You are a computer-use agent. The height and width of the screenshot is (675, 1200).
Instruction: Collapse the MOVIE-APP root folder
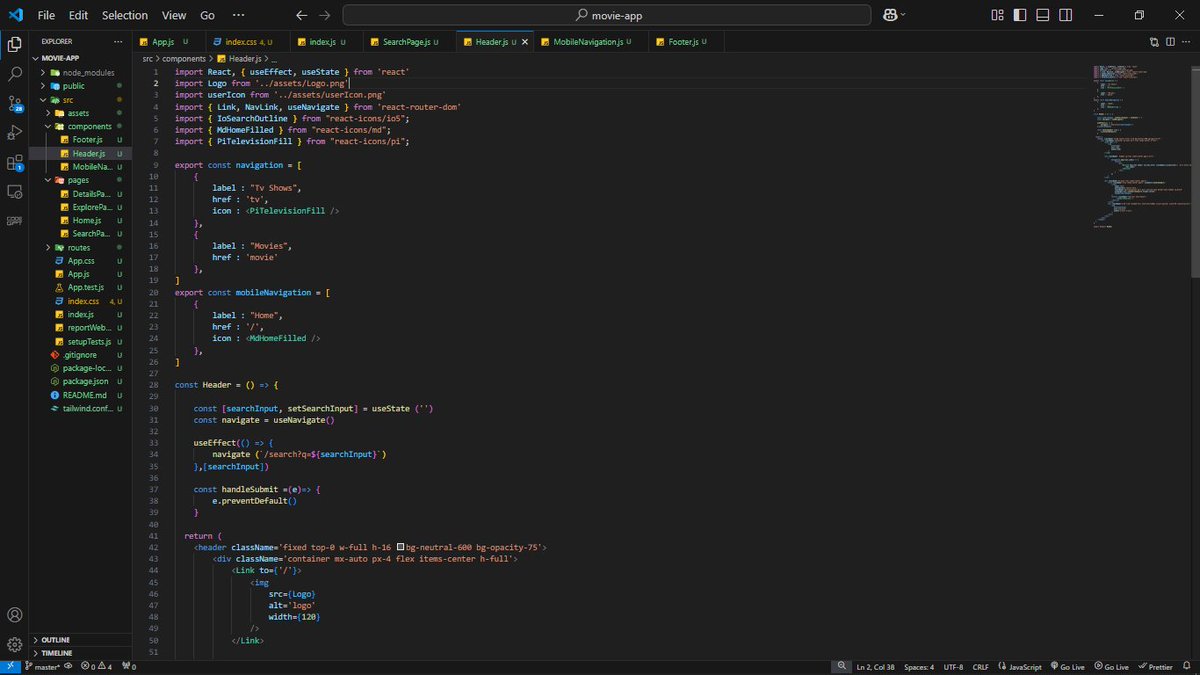[80, 58]
